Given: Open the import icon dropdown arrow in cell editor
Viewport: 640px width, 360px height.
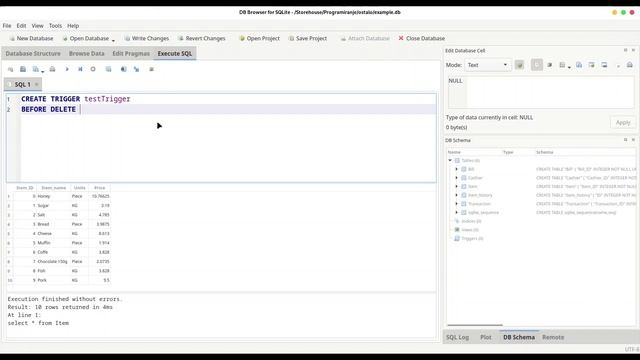Looking at the screenshot, I should tap(569, 67).
